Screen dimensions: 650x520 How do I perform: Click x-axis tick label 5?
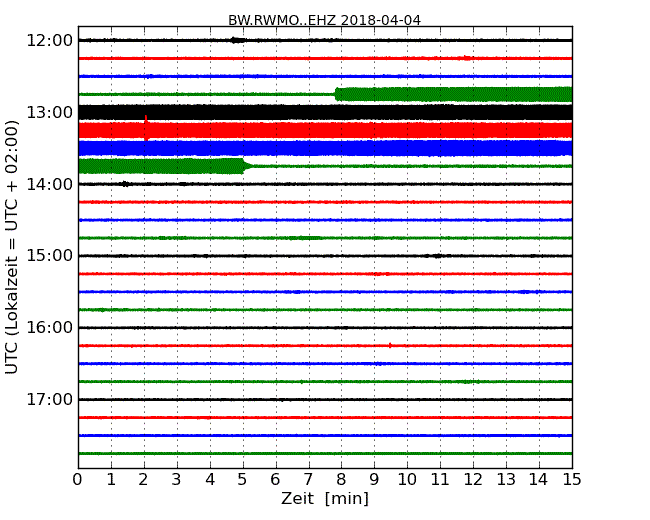point(243,480)
